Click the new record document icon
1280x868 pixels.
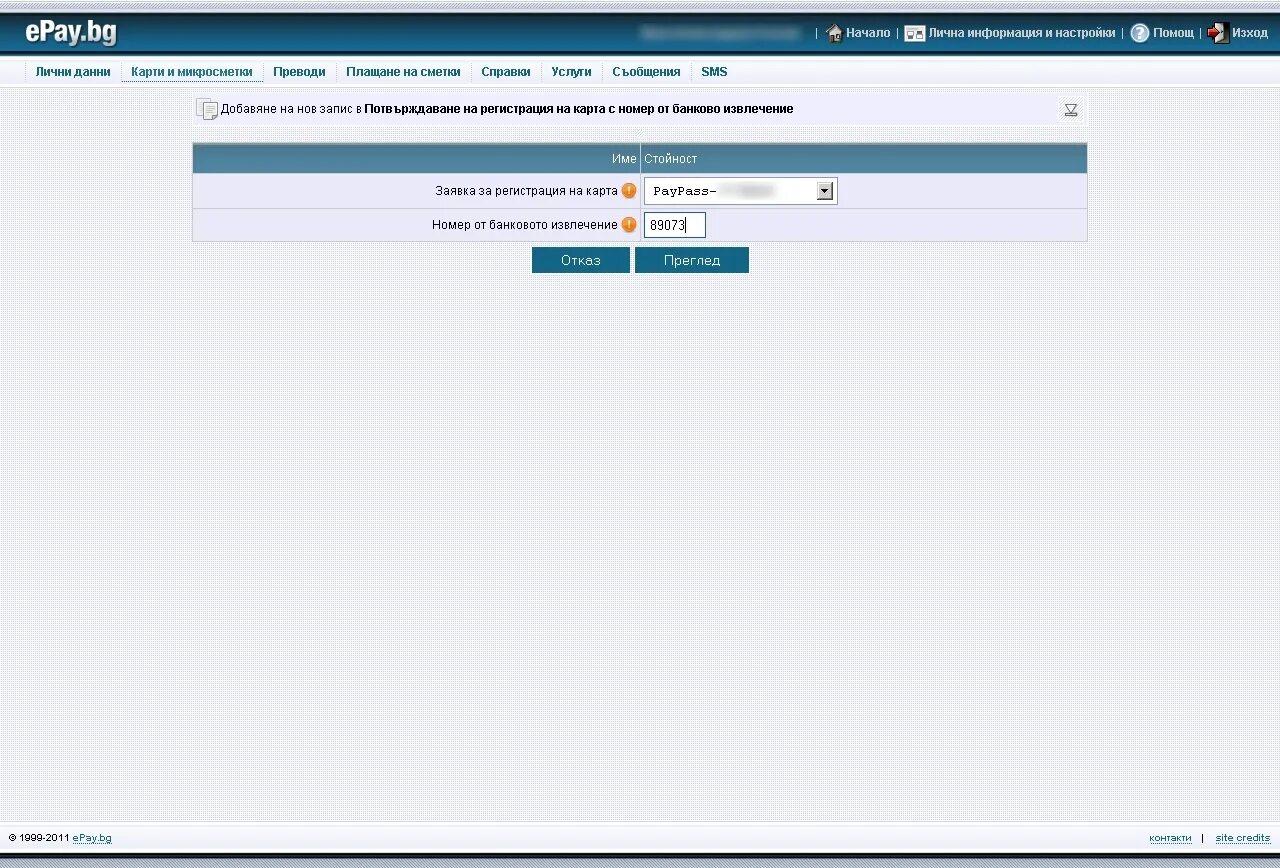coord(207,110)
